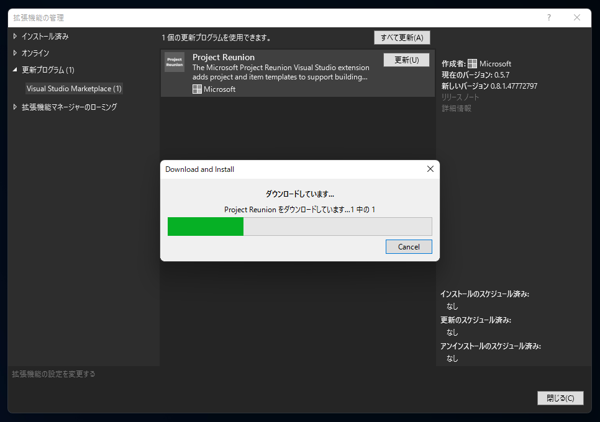Expand the オンライン category arrow
Viewport: 600px width, 422px height.
pos(15,53)
